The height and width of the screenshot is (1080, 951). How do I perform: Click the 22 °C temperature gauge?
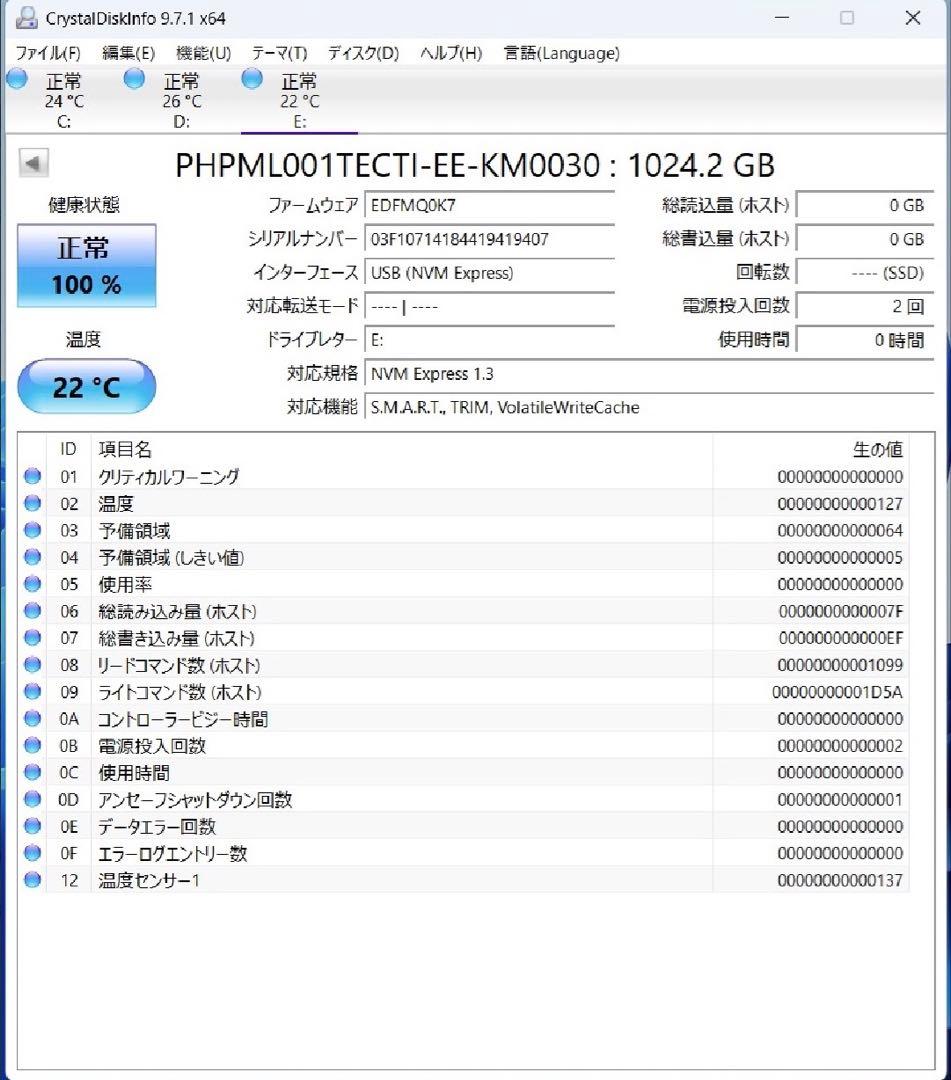(x=86, y=385)
